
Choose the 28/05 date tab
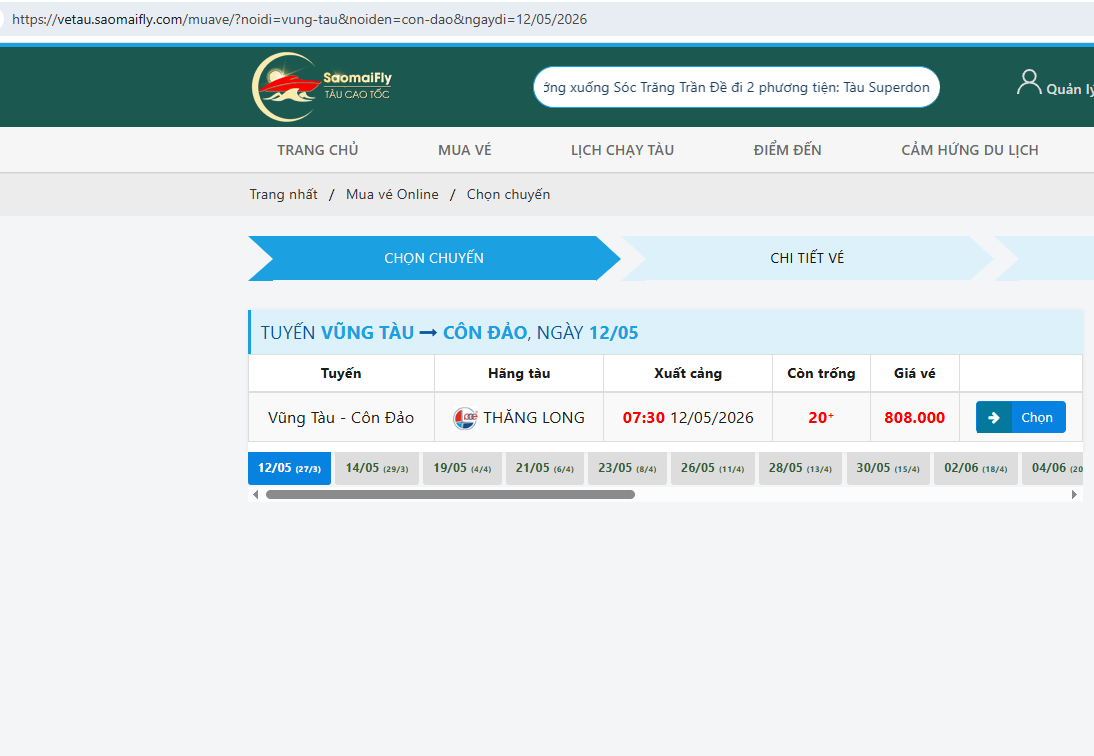800,468
